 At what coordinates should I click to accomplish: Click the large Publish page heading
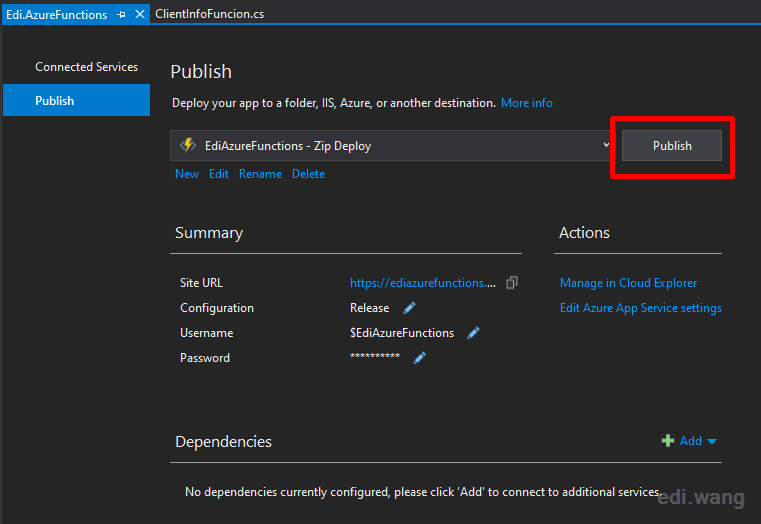coord(201,71)
